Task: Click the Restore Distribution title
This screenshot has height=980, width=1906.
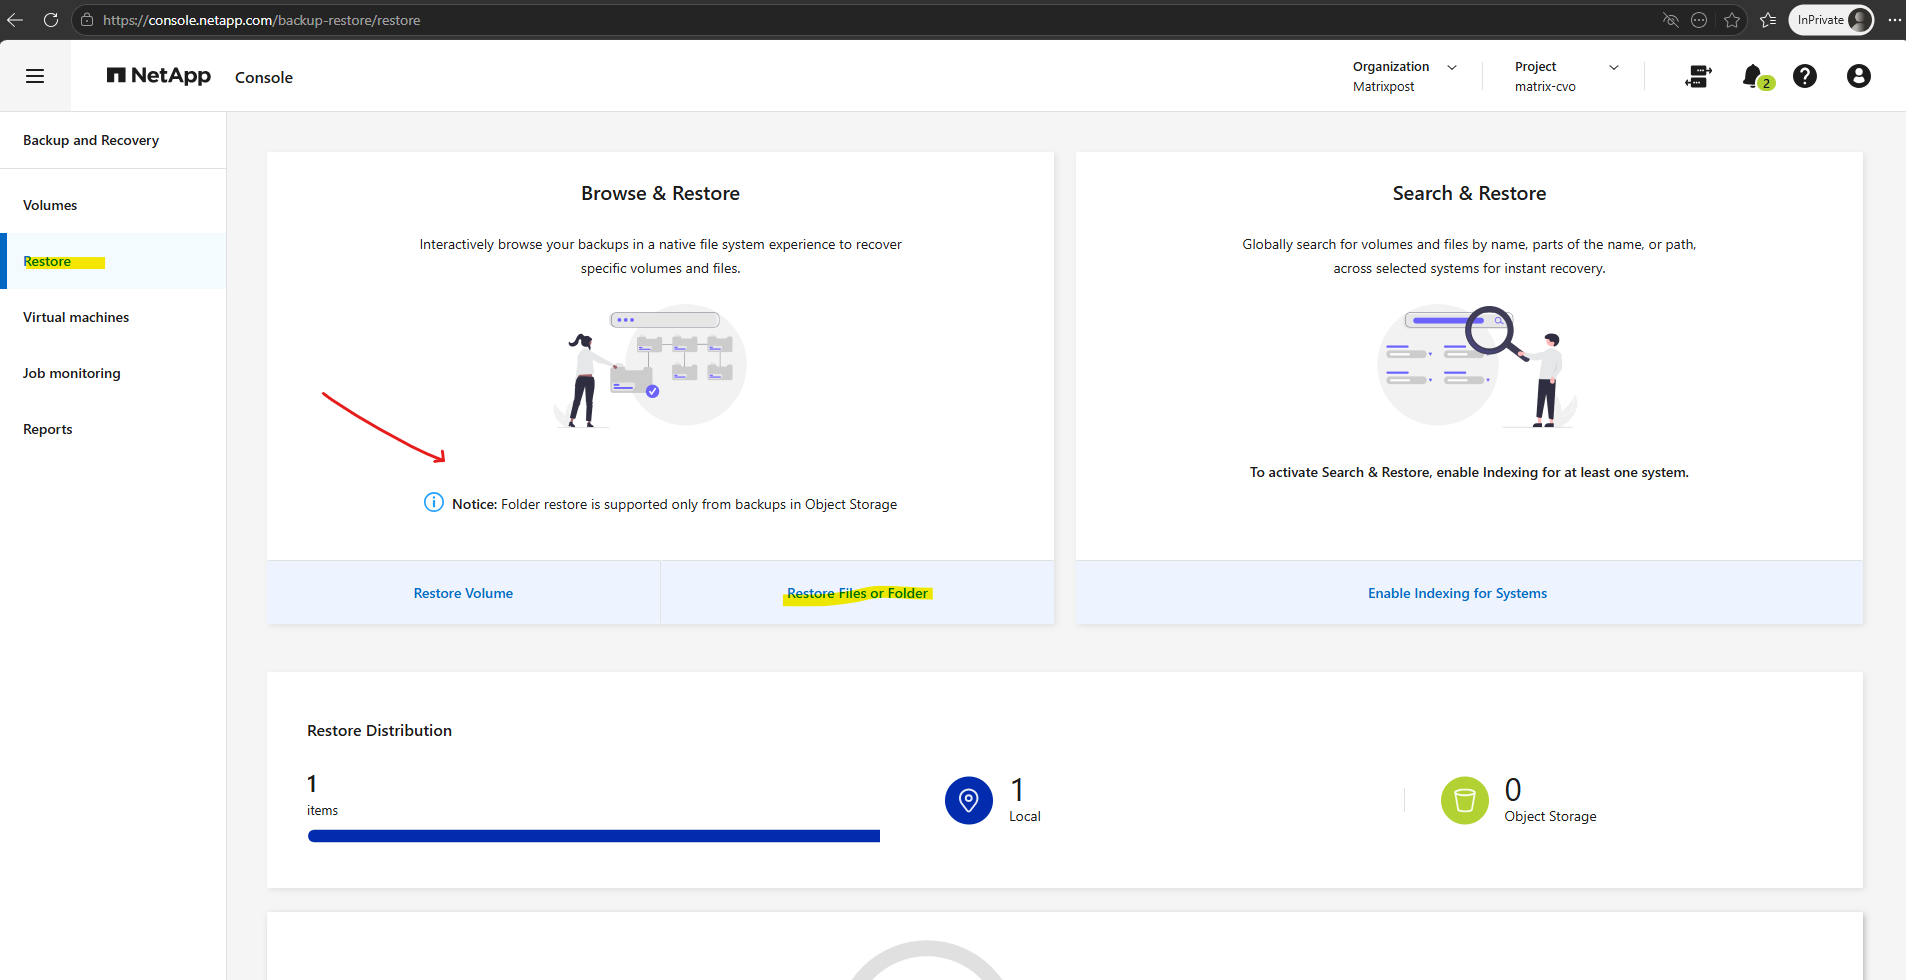Action: [x=380, y=731]
